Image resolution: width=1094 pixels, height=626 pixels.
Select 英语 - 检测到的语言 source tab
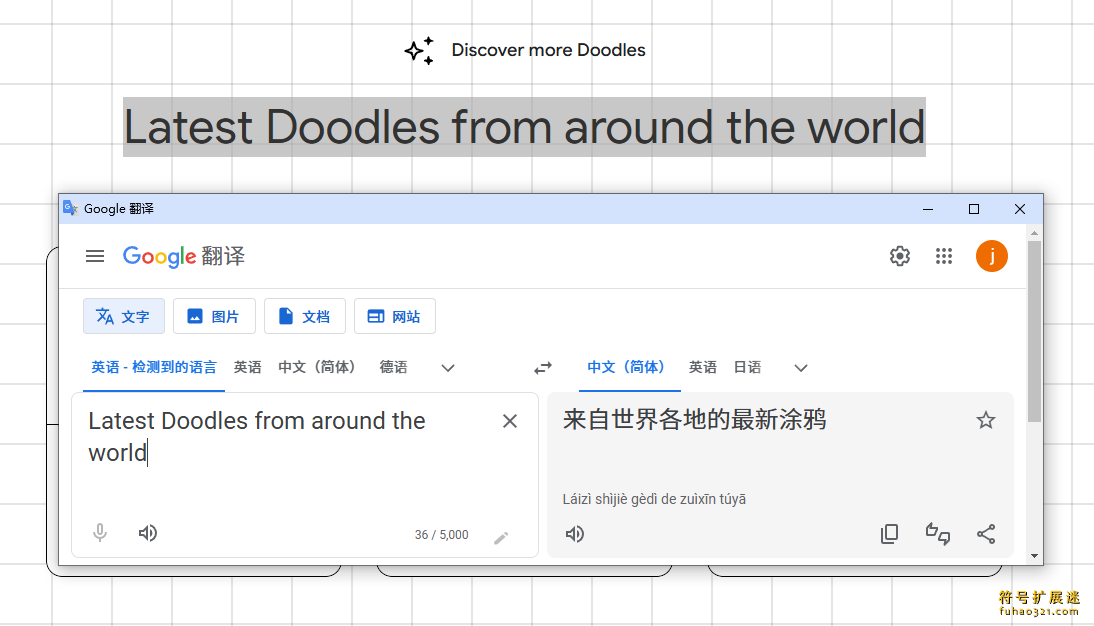[154, 367]
